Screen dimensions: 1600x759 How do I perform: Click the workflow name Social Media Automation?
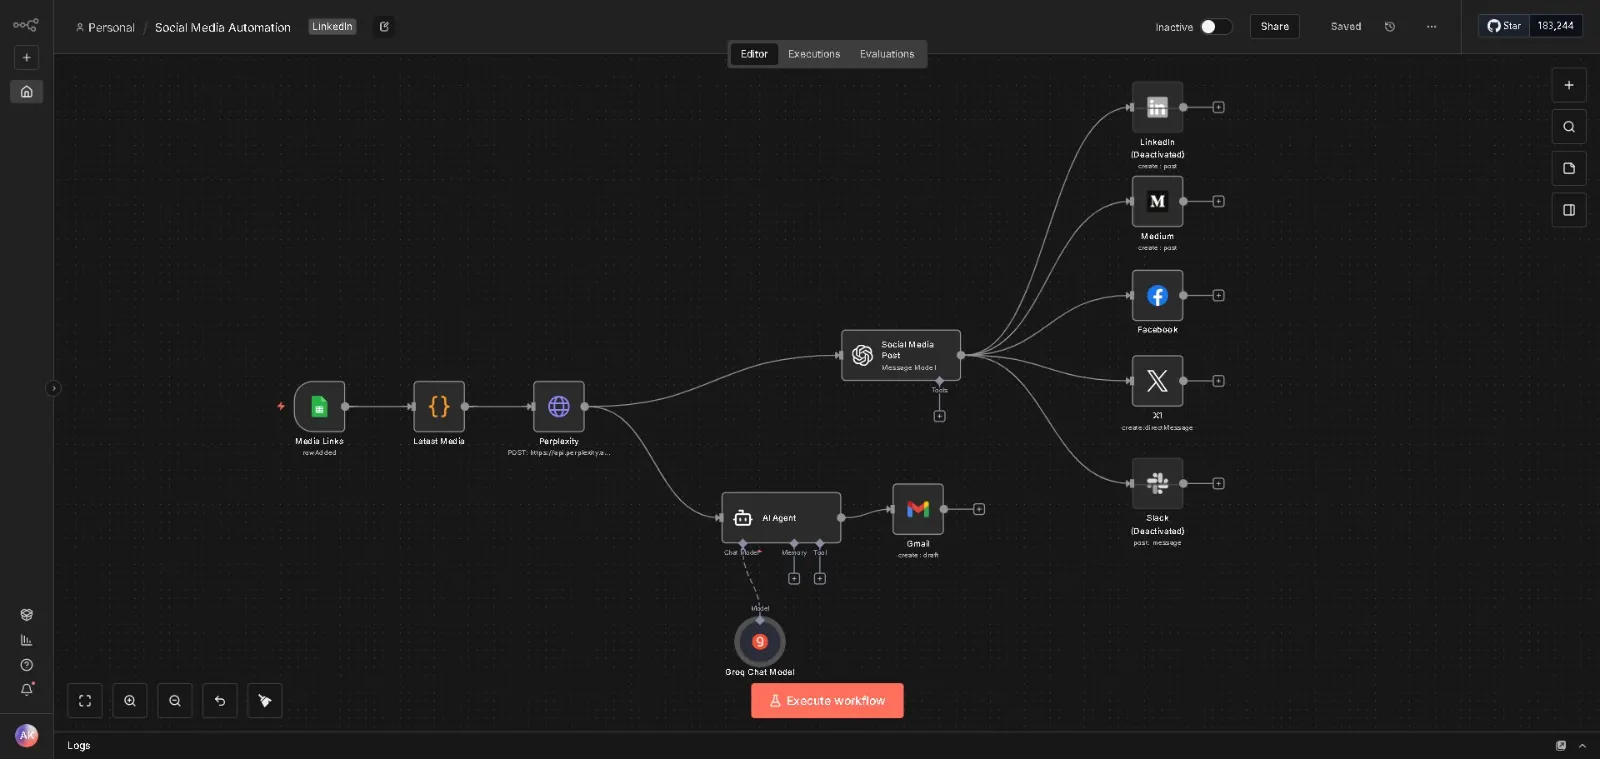(223, 28)
